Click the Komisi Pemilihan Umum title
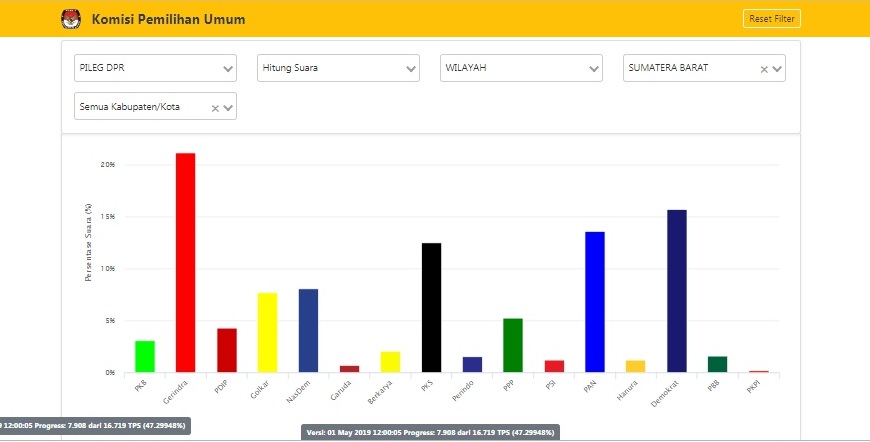870x442 pixels. [x=168, y=20]
